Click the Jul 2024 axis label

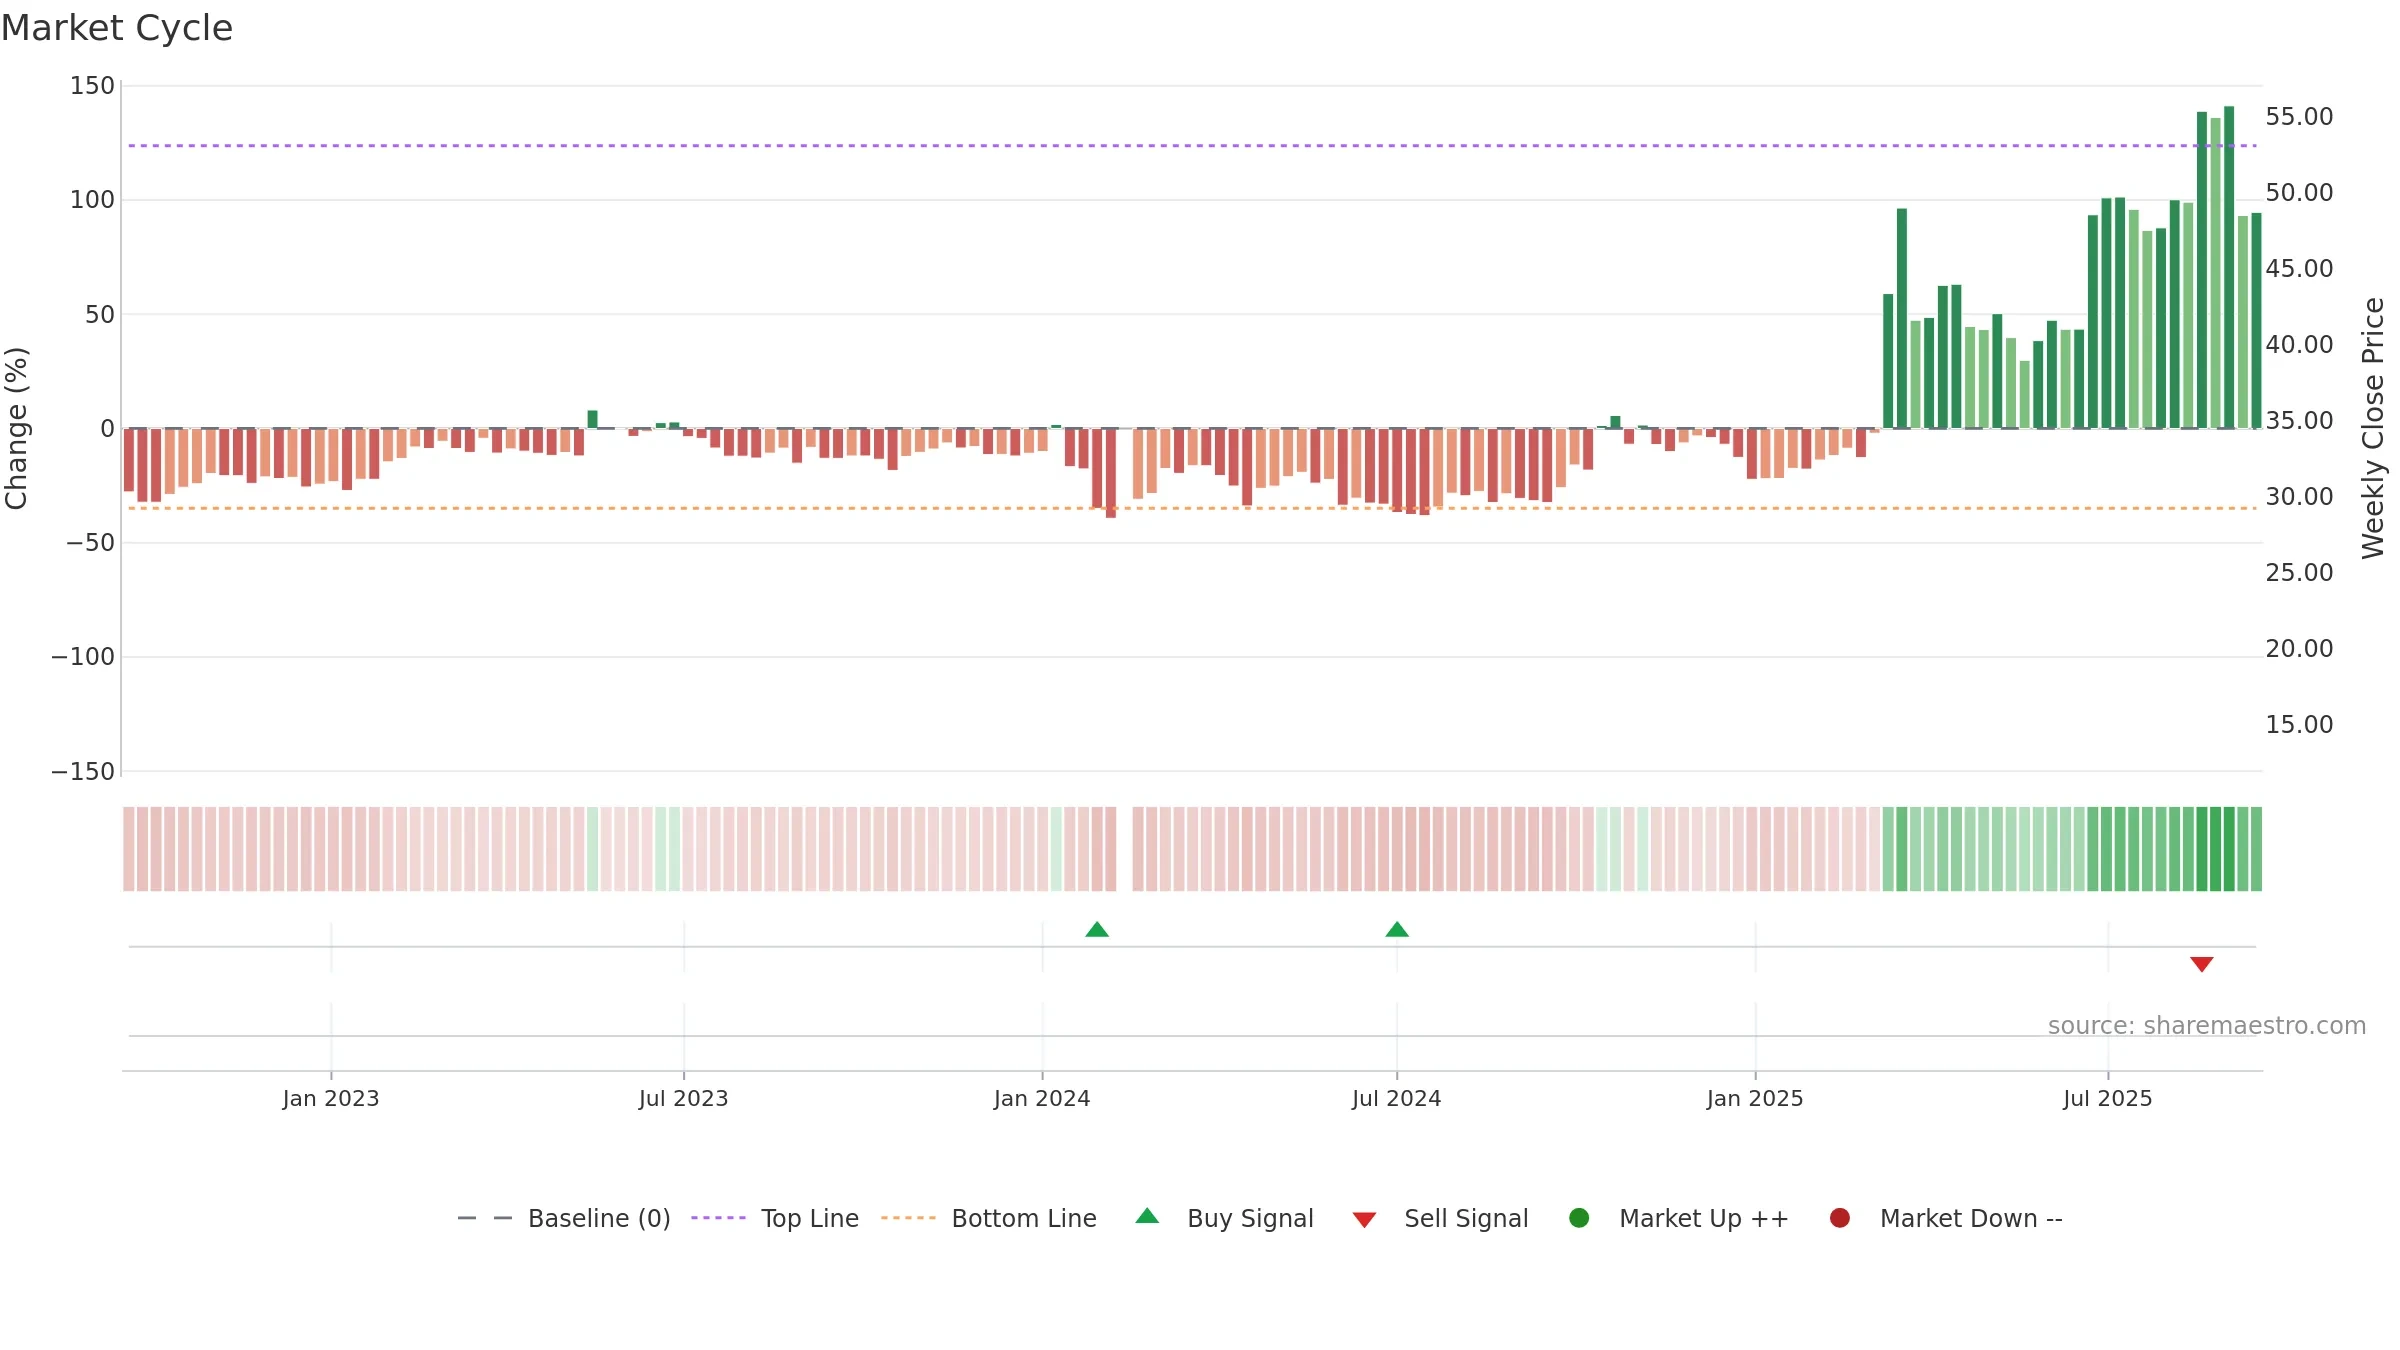(1397, 1098)
